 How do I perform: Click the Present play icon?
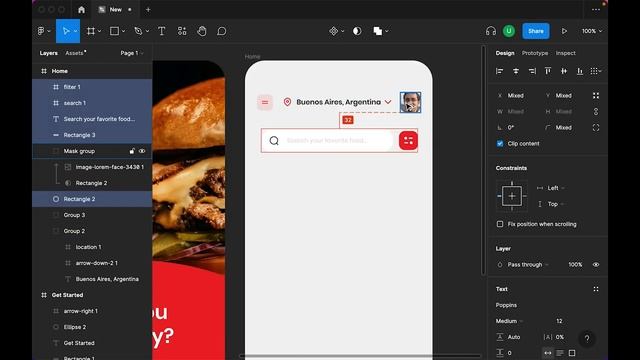564,31
